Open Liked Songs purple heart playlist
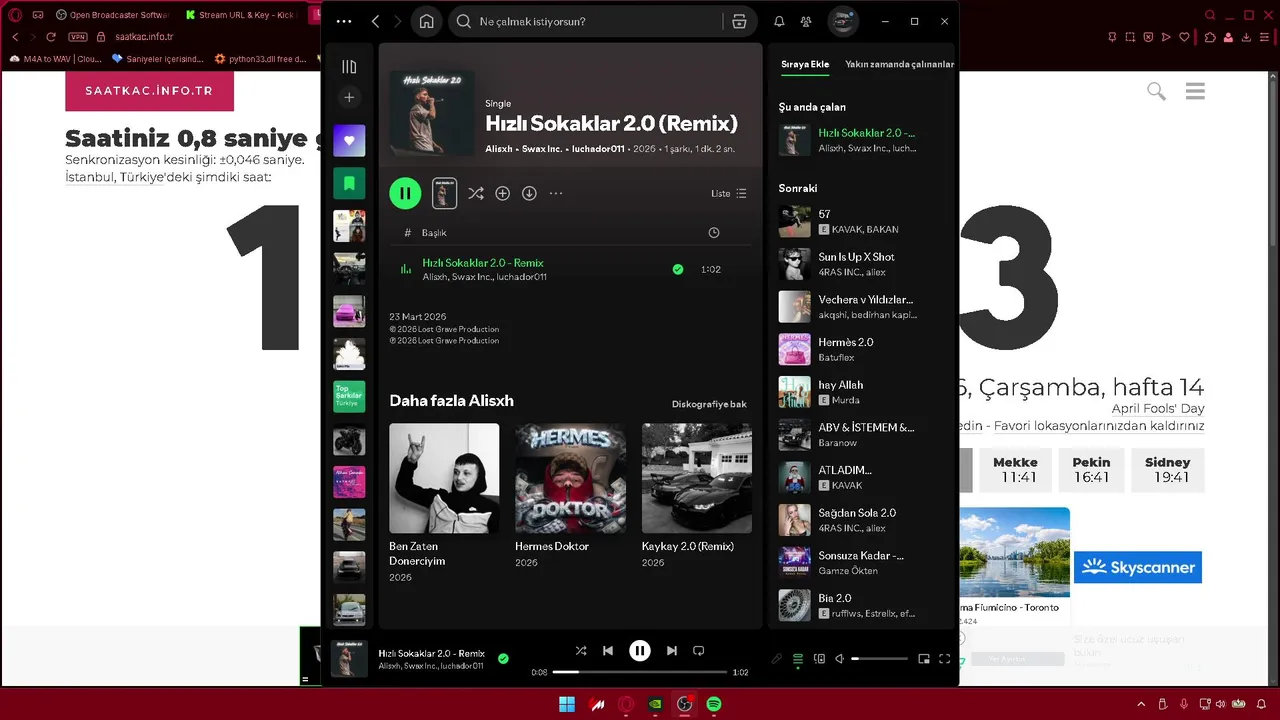Image resolution: width=1280 pixels, height=720 pixels. [x=349, y=141]
